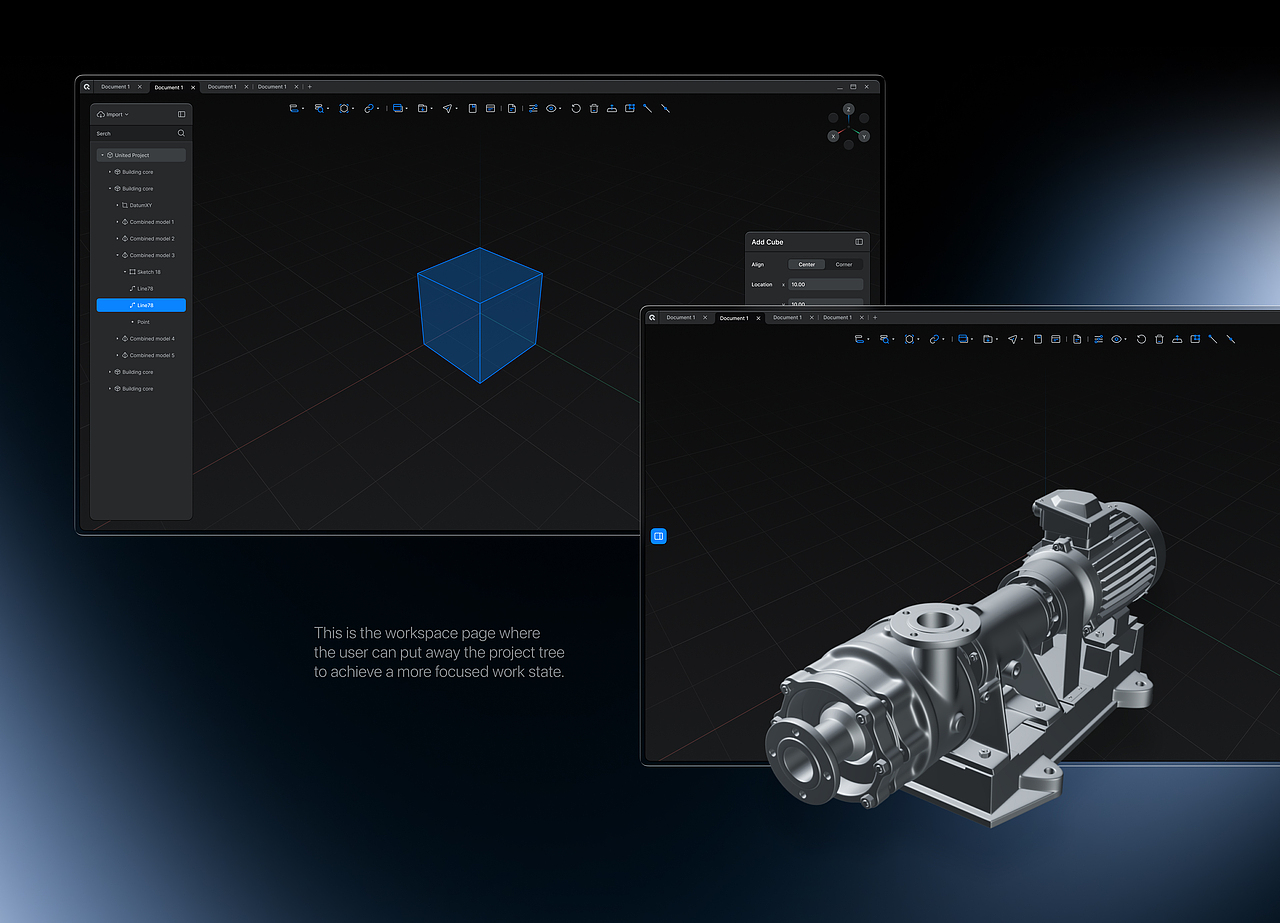The height and width of the screenshot is (923, 1280).
Task: Click the app logo in the cube window title bar
Action: pyautogui.click(x=87, y=87)
